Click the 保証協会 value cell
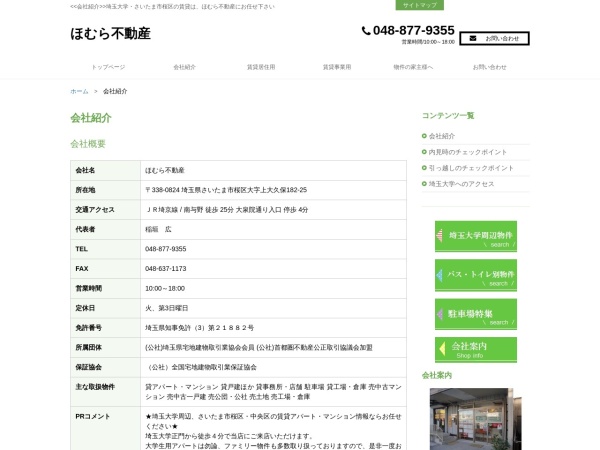600x450 pixels. point(273,367)
